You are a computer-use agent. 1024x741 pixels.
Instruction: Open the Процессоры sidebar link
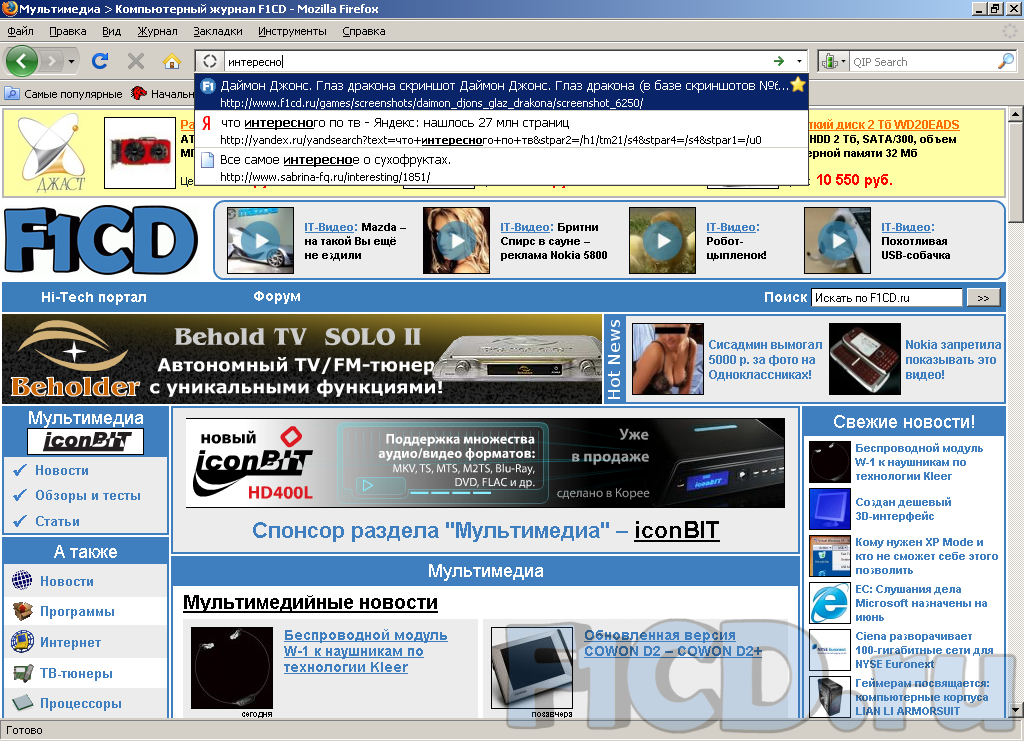pos(81,703)
